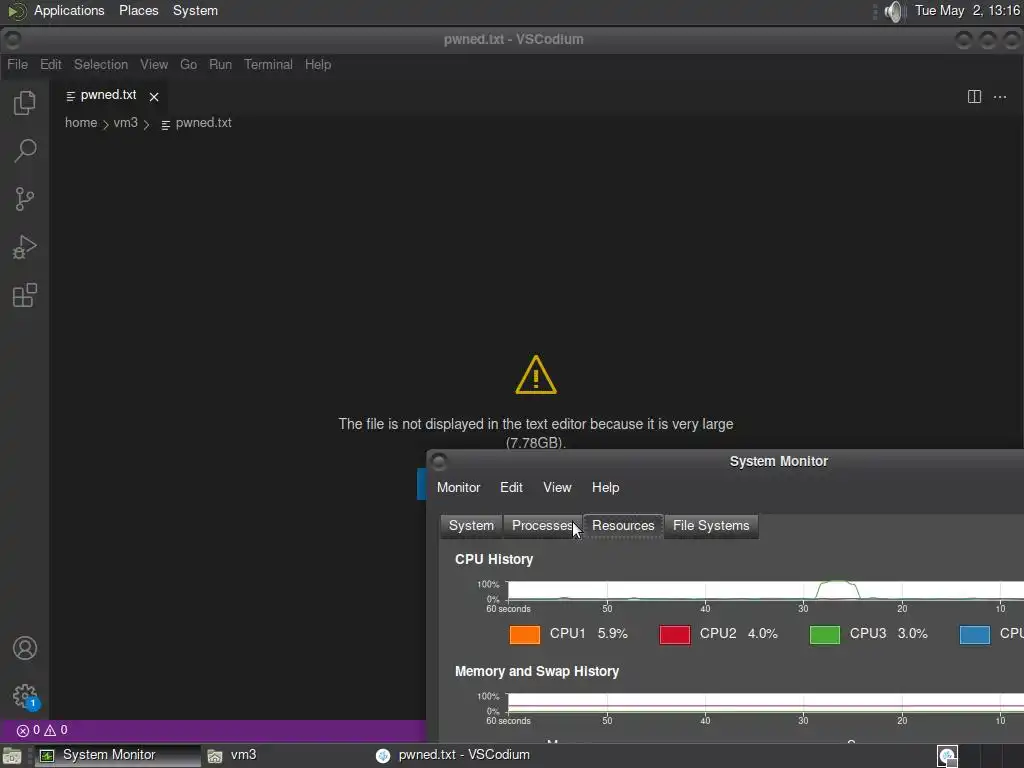Click the Memory and Swap History heading

[537, 671]
